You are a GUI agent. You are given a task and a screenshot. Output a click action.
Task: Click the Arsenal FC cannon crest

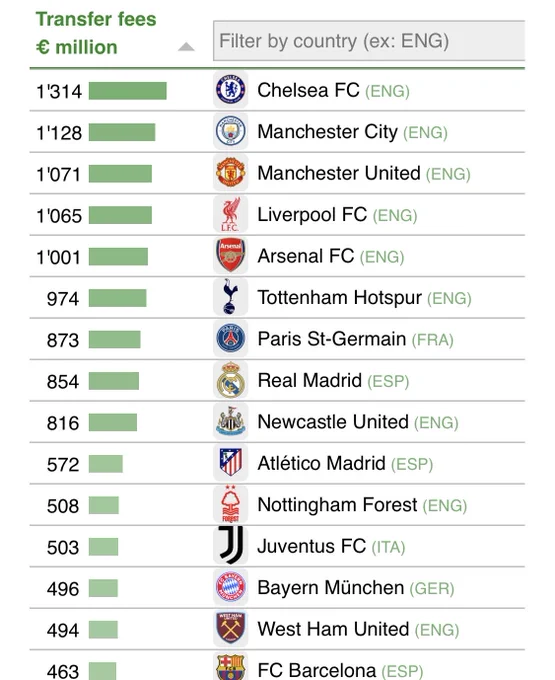point(231,255)
